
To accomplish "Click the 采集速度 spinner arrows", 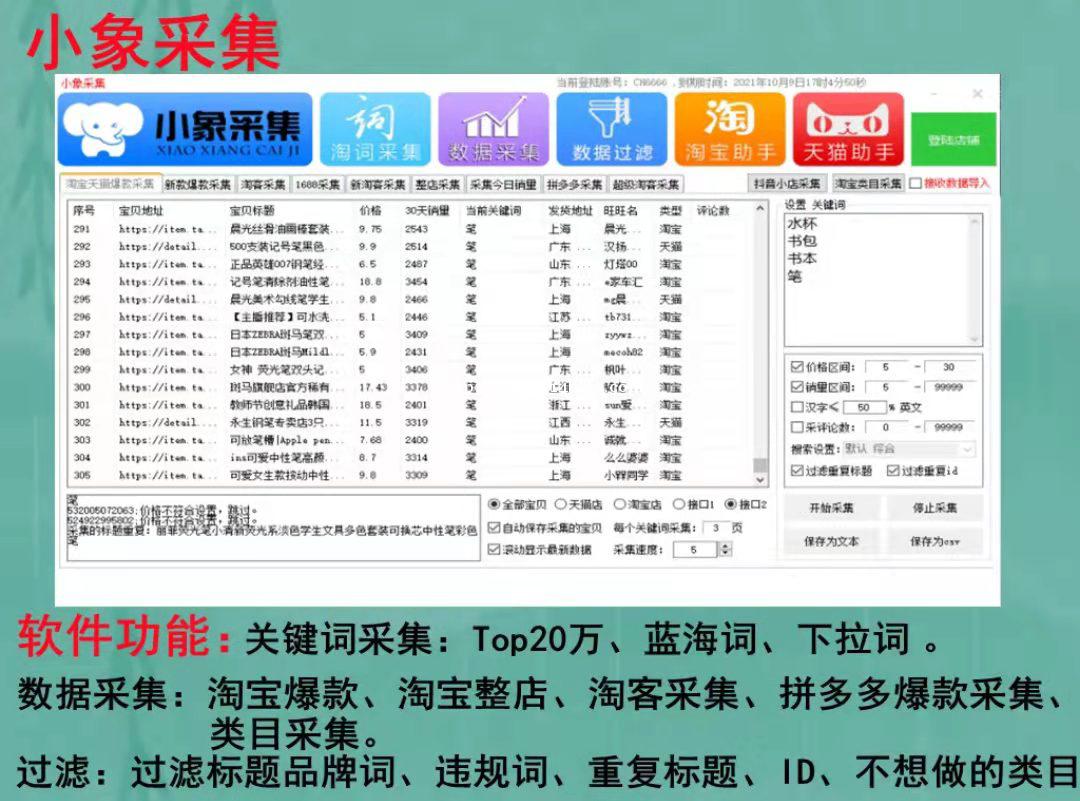I will click(x=724, y=549).
